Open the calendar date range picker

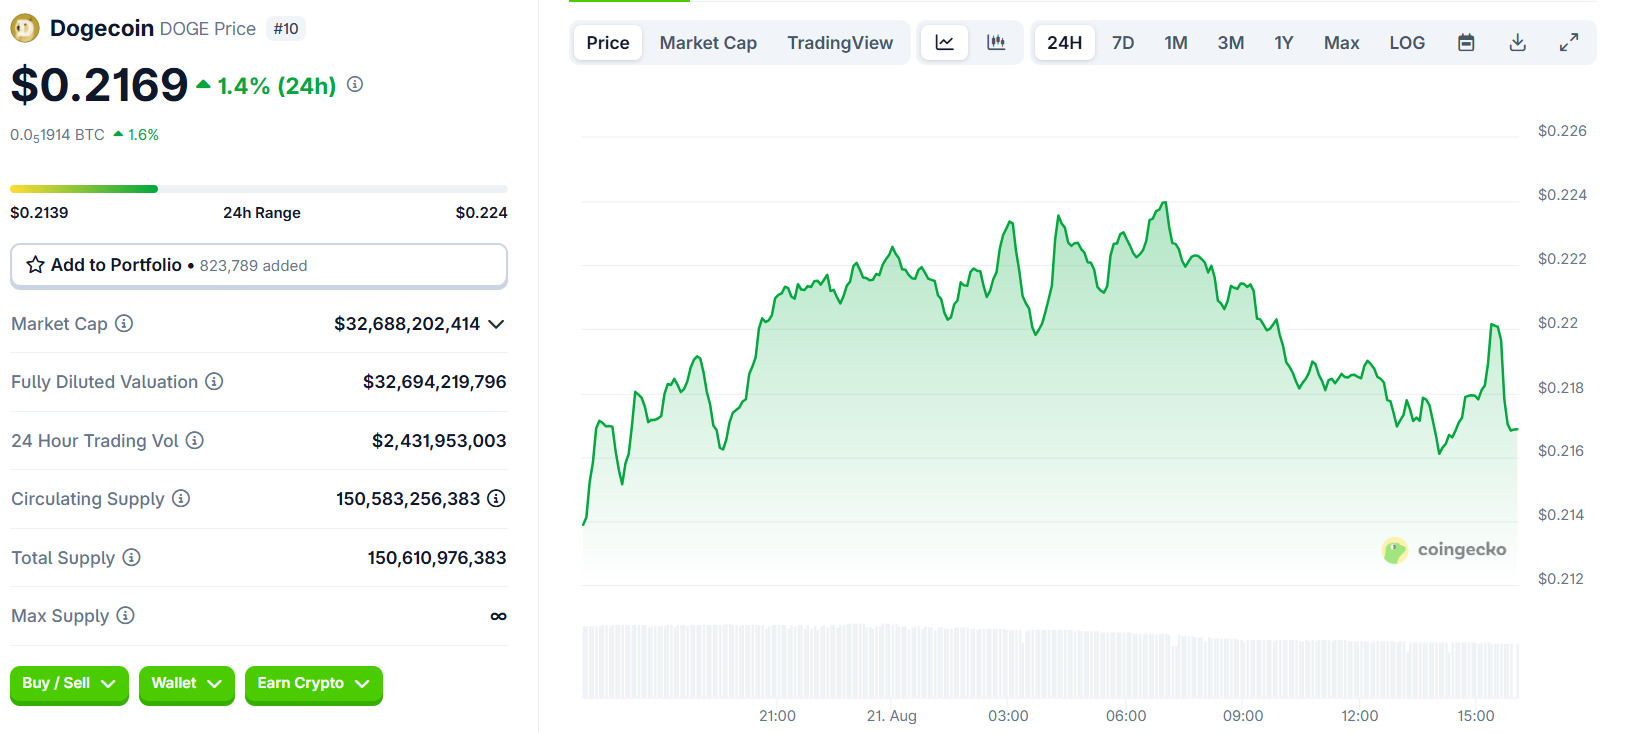click(x=1466, y=43)
